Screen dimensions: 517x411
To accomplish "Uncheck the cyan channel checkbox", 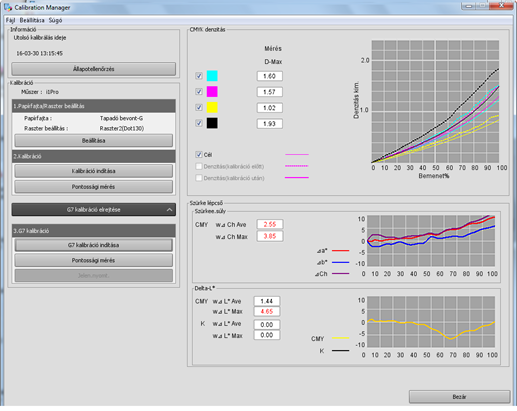I will 199,76.
